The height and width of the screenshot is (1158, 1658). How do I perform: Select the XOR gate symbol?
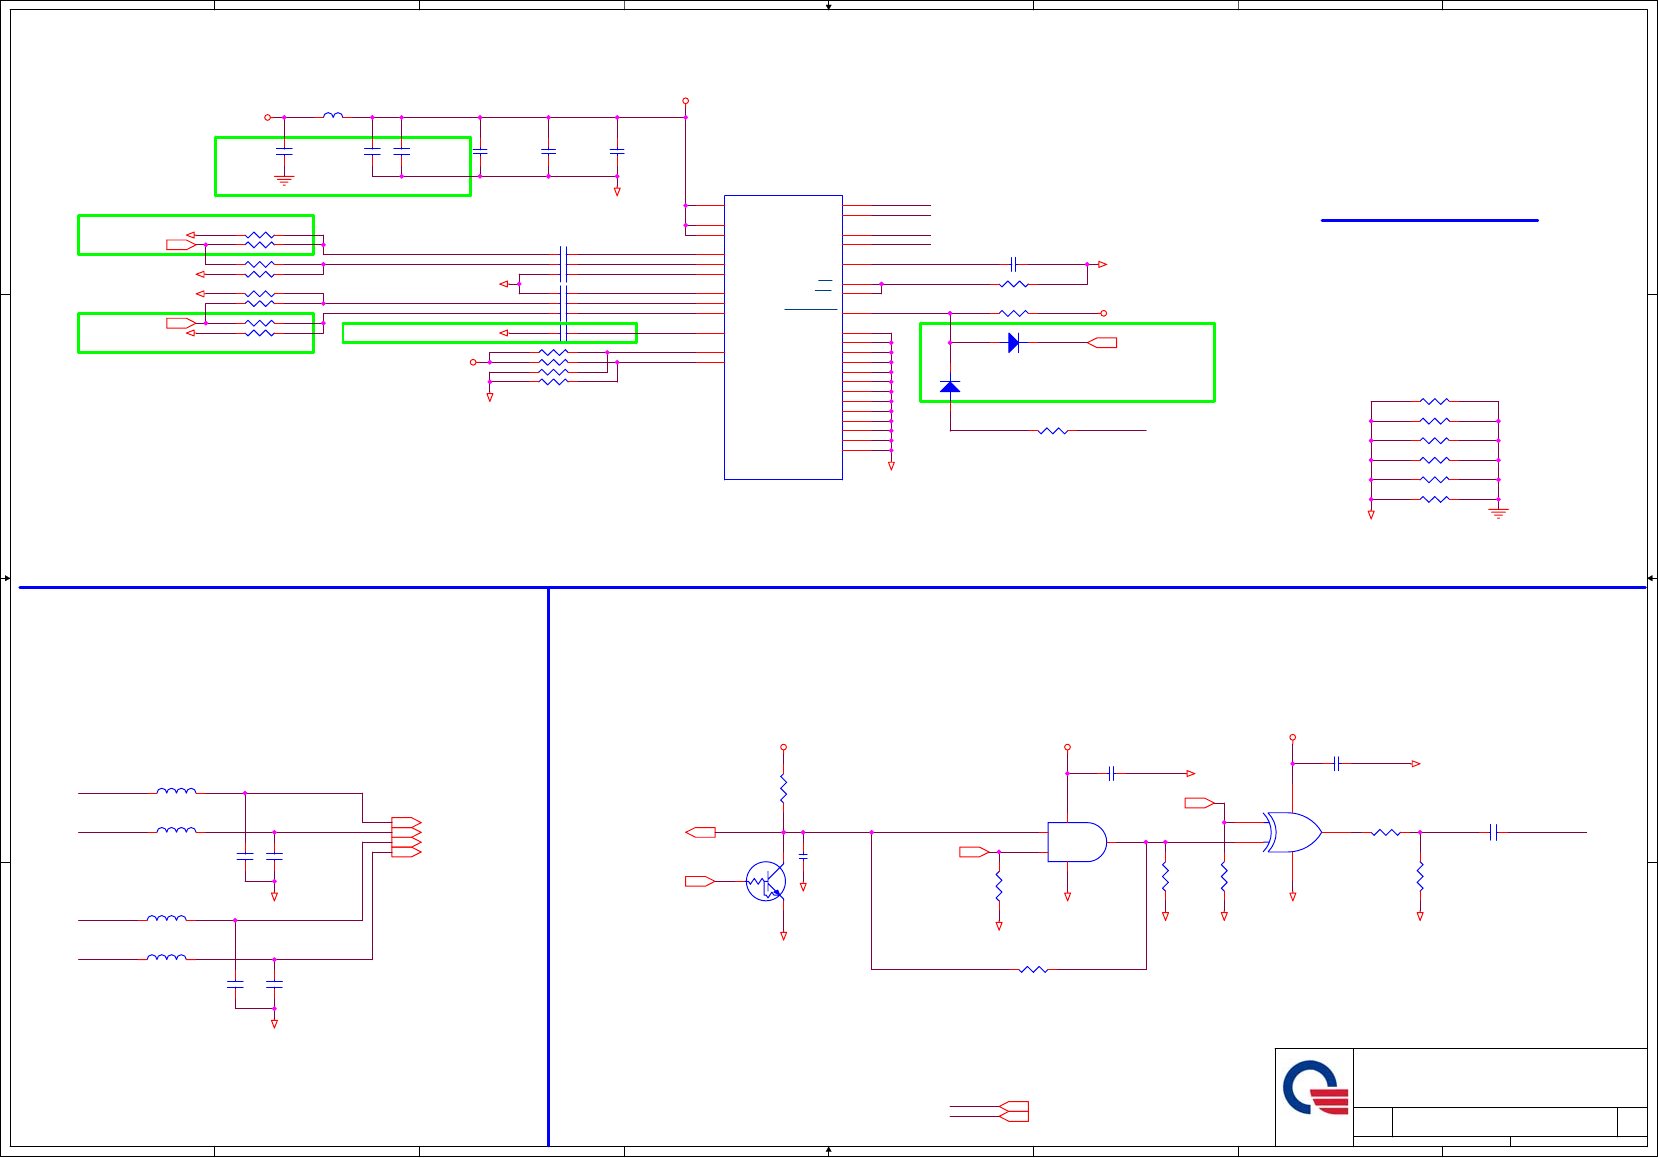[1292, 832]
